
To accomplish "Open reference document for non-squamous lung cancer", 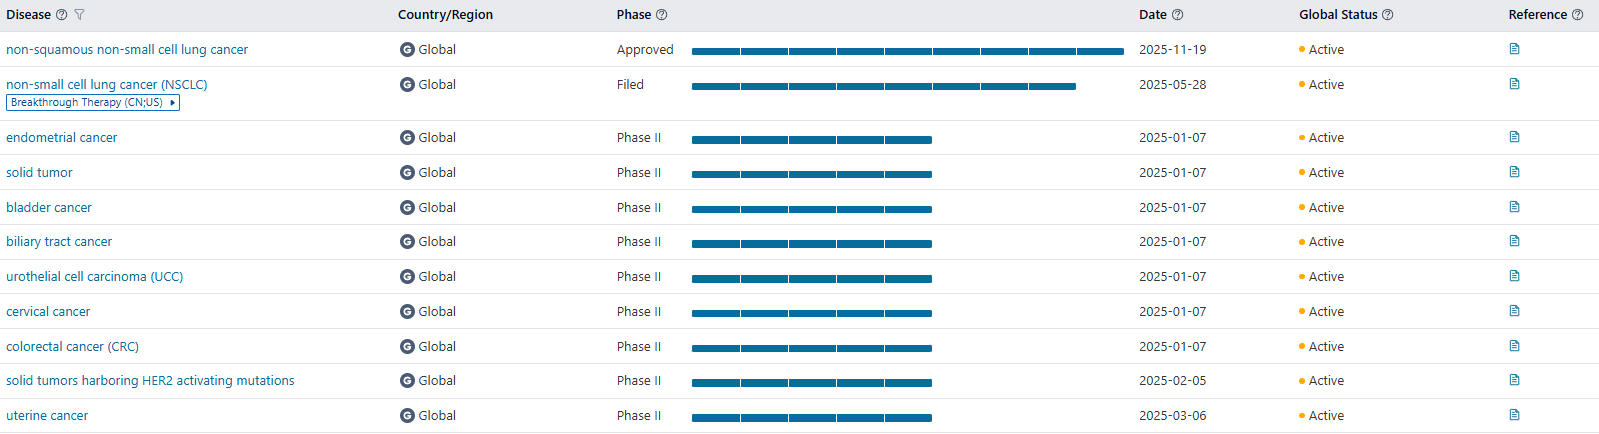I will (1514, 49).
